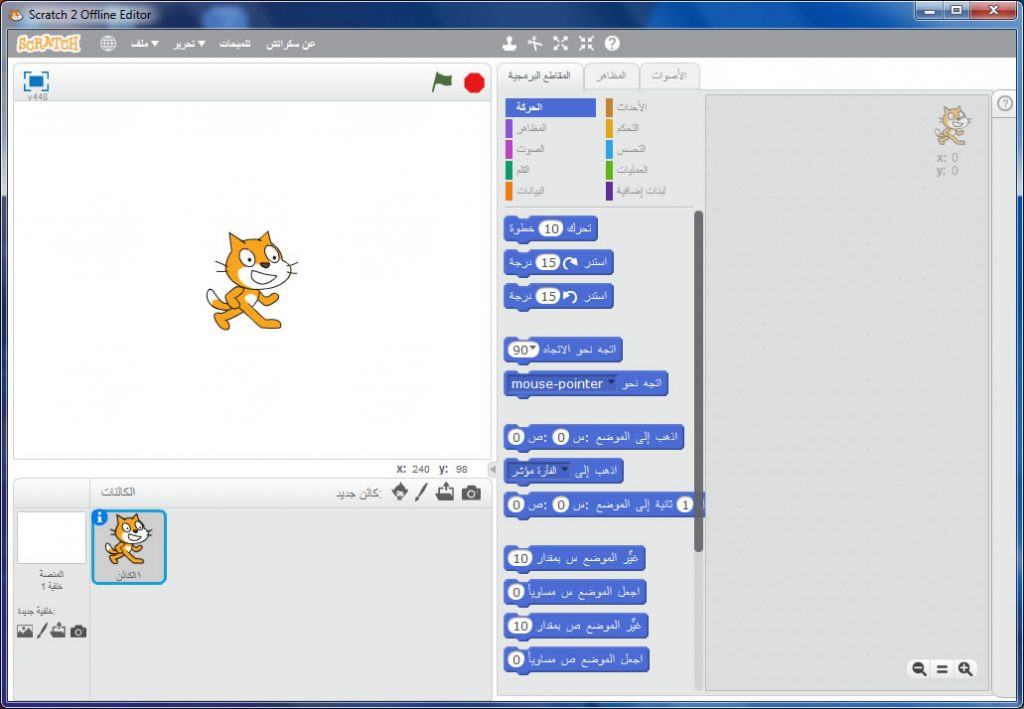Click the value field in change-x-by block

click(520, 558)
